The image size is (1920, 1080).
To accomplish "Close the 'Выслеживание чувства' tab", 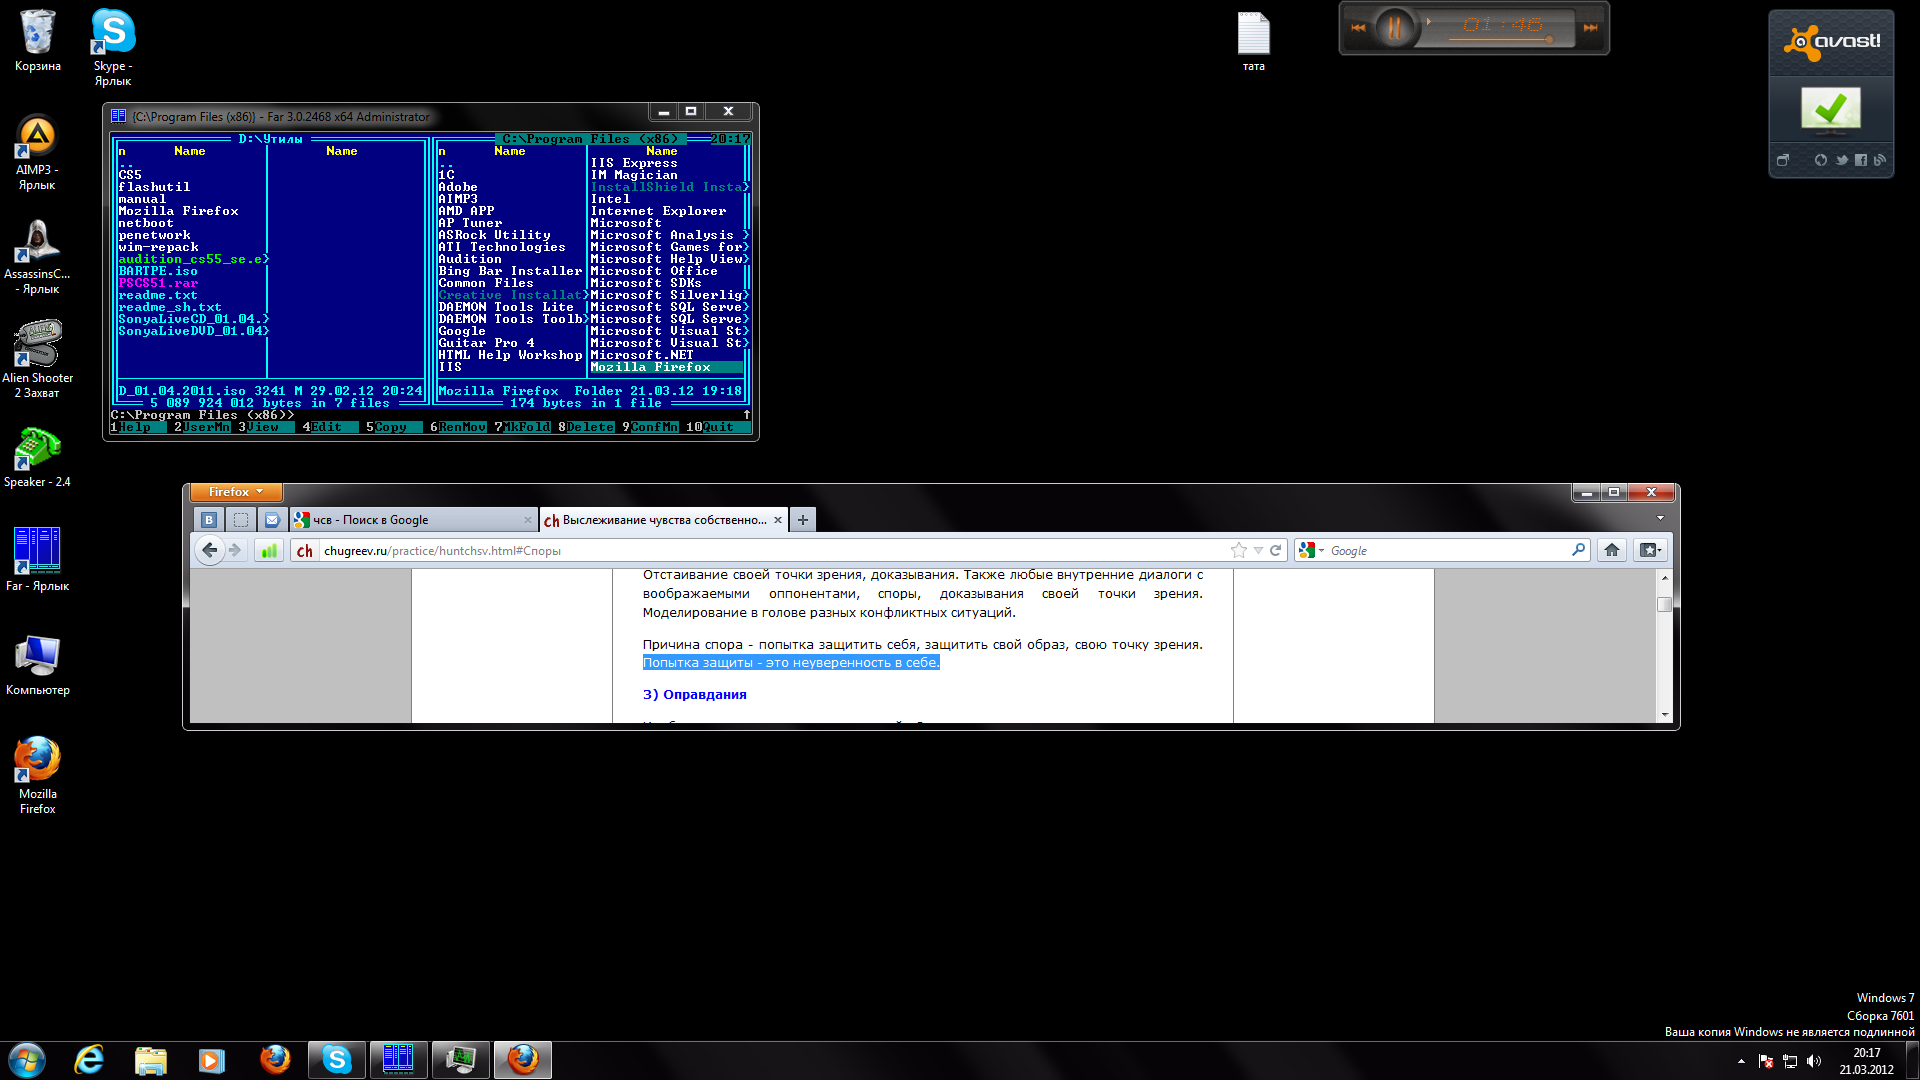I will (777, 520).
